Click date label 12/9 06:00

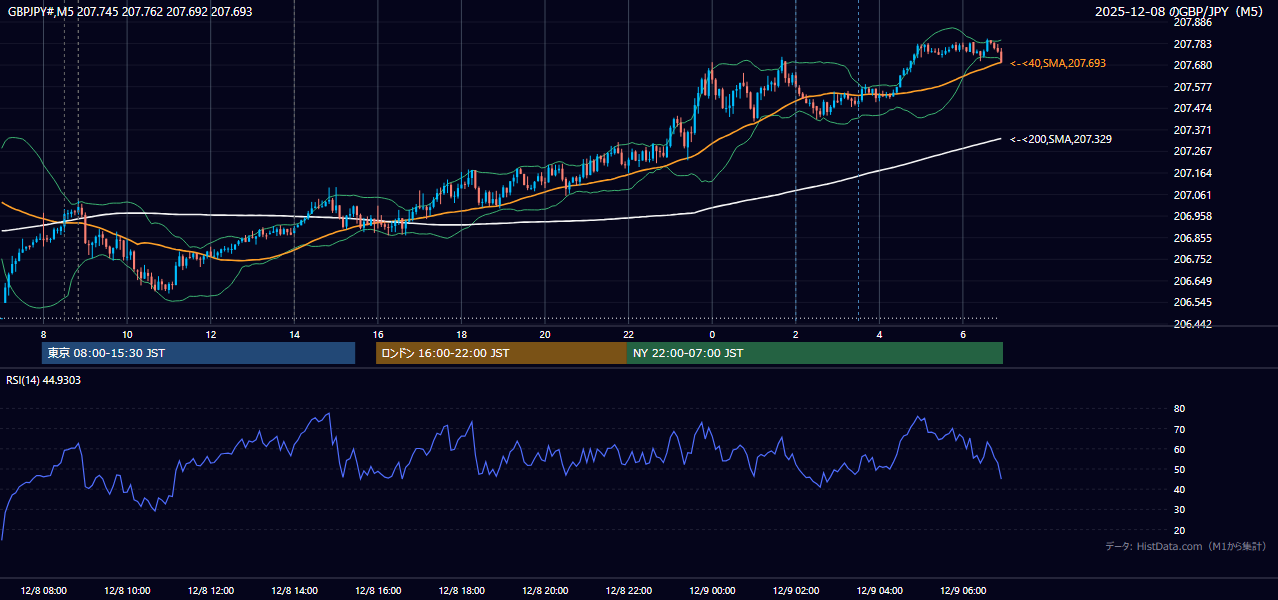[962, 590]
